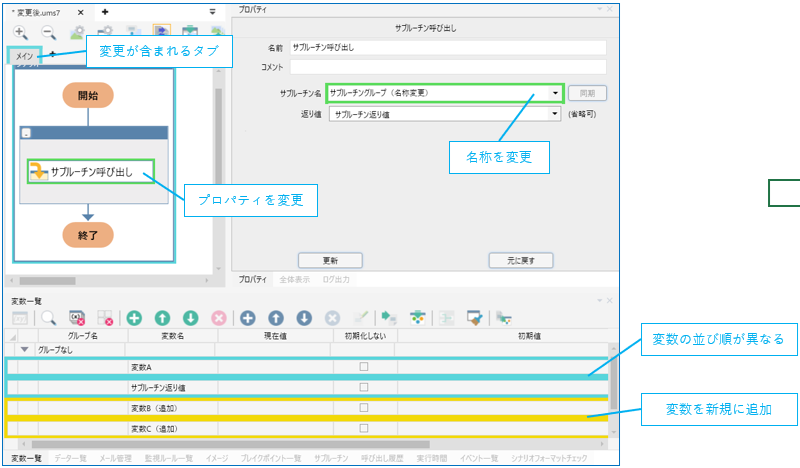Select the 全体表示 tab

(292, 279)
